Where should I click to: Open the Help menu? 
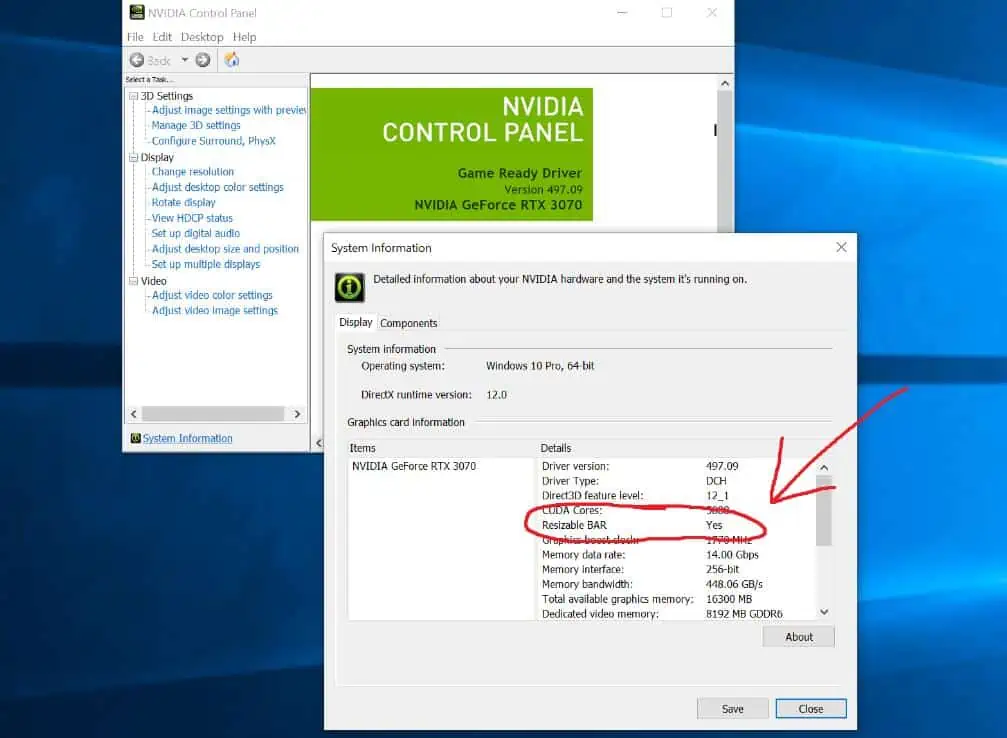tap(244, 37)
